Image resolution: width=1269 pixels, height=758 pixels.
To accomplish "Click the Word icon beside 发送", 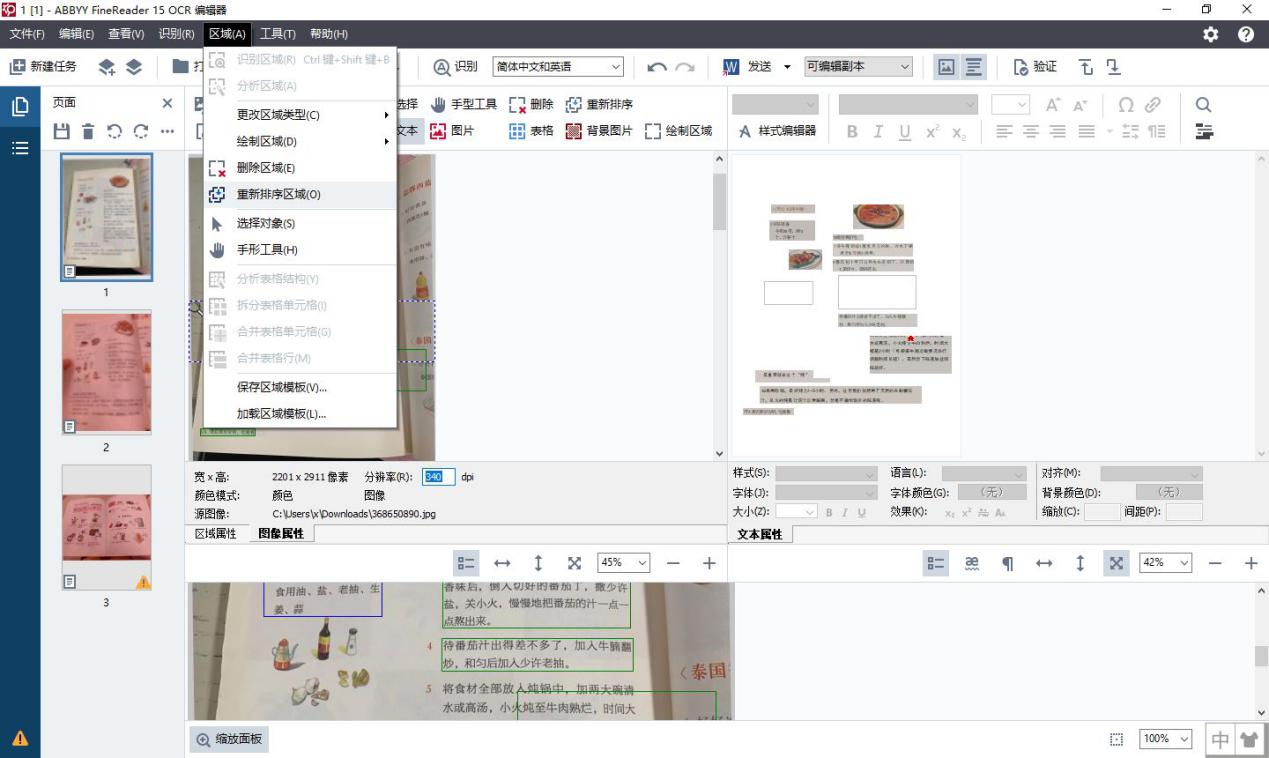I will (730, 67).
